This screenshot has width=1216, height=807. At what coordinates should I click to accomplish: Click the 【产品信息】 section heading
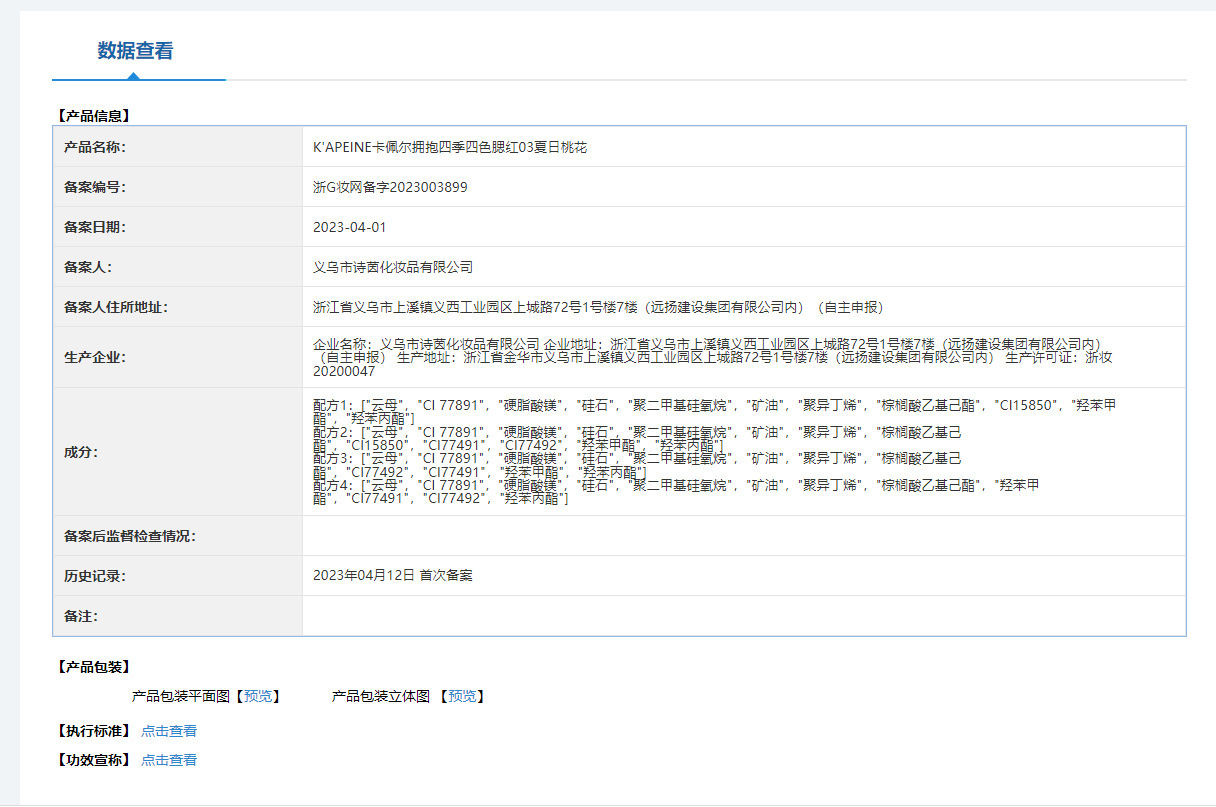pos(94,116)
